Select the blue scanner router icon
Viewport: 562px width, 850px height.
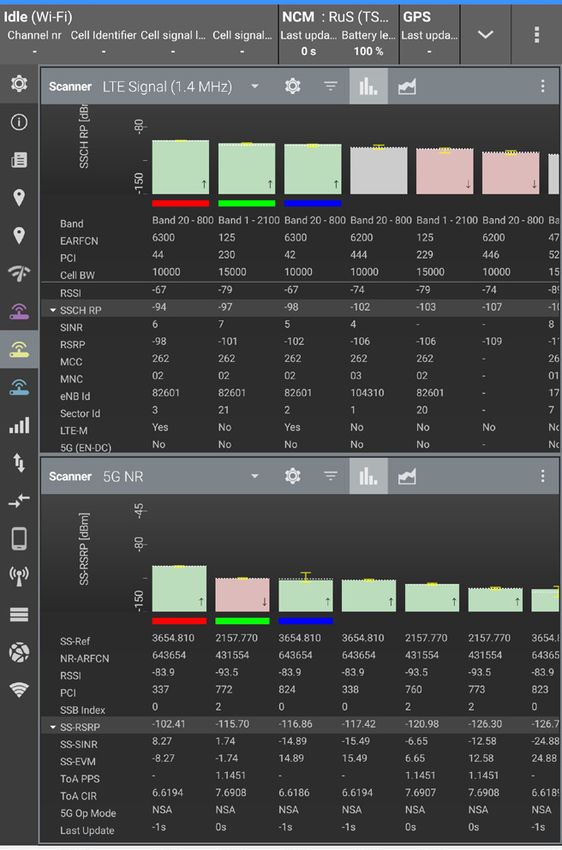(19, 387)
